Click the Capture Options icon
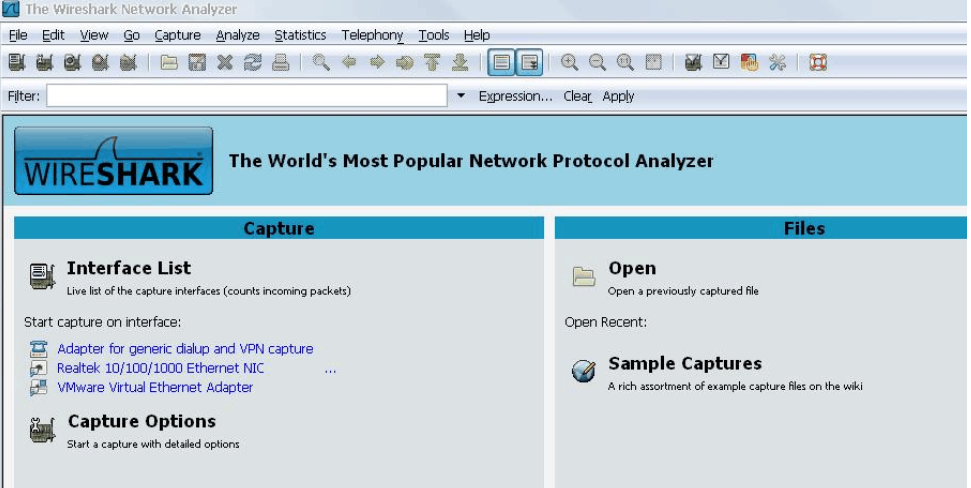 coord(43,430)
